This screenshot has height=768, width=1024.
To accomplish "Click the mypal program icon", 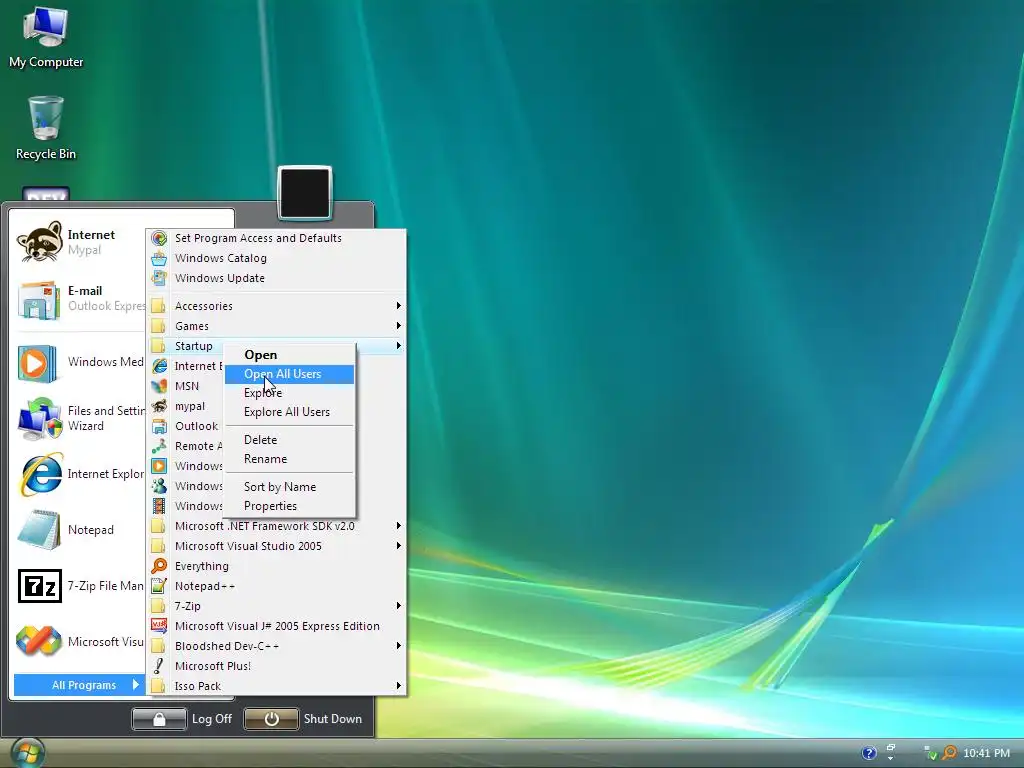I will click(x=159, y=406).
